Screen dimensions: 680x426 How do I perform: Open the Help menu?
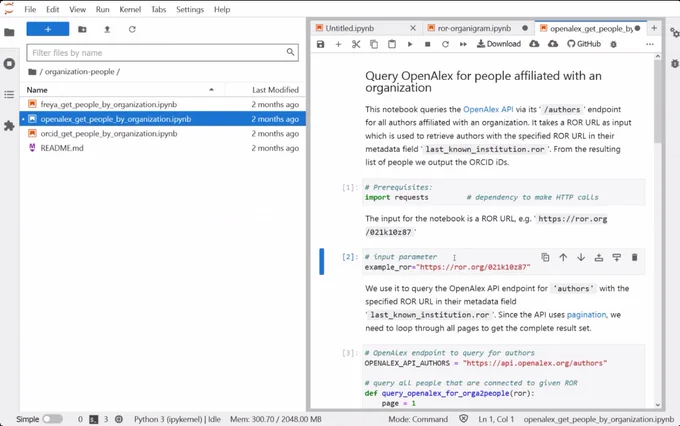222,9
